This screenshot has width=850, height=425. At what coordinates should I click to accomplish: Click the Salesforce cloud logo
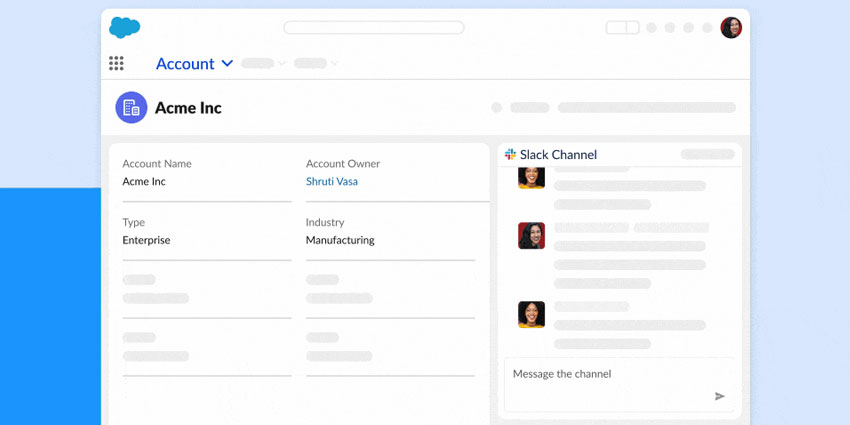[125, 27]
